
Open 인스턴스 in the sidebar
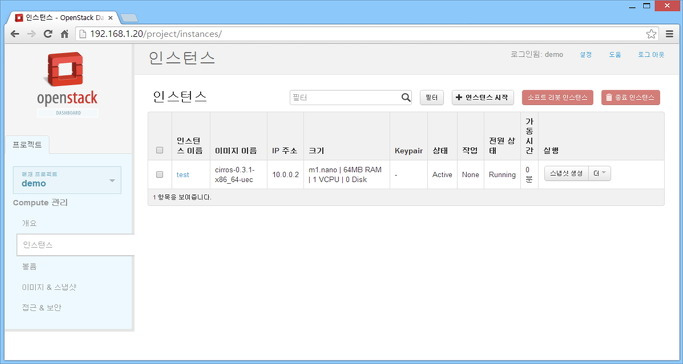[75, 245]
